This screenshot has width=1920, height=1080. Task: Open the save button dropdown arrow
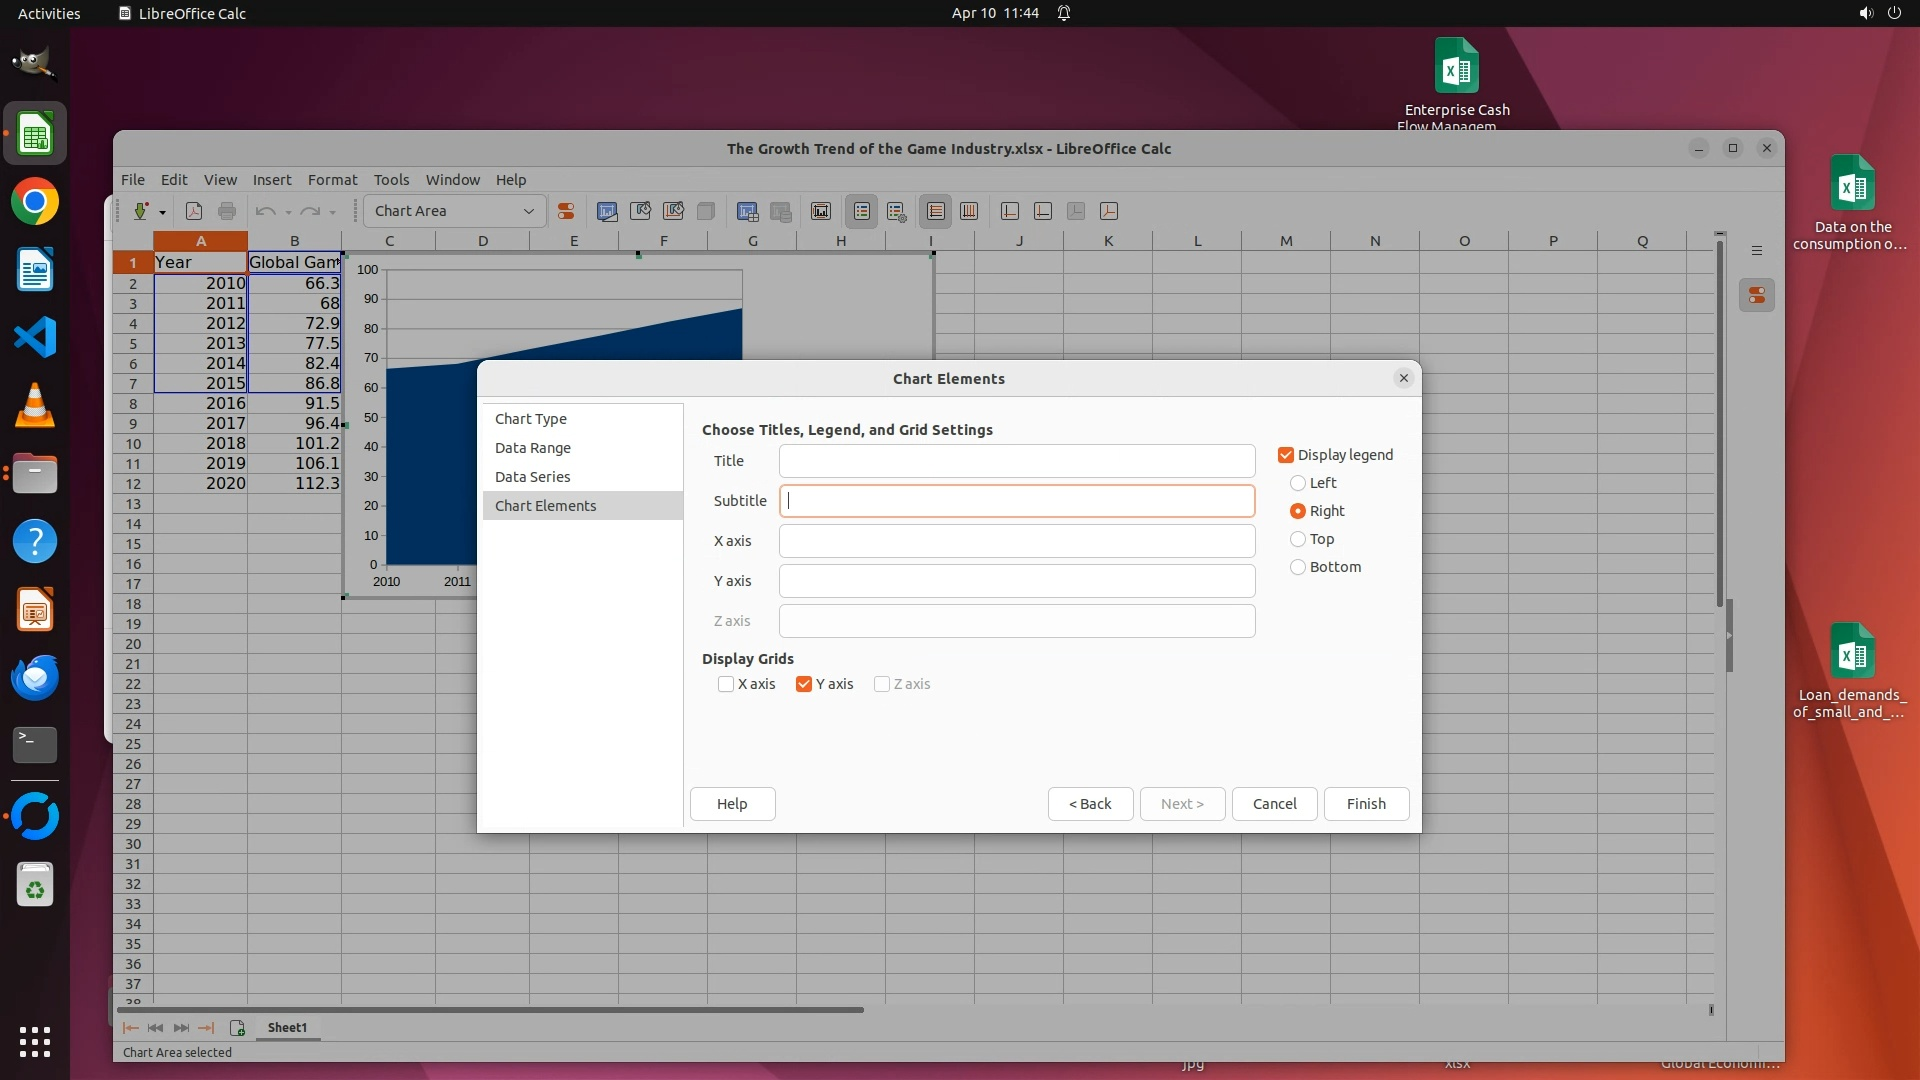tap(162, 212)
